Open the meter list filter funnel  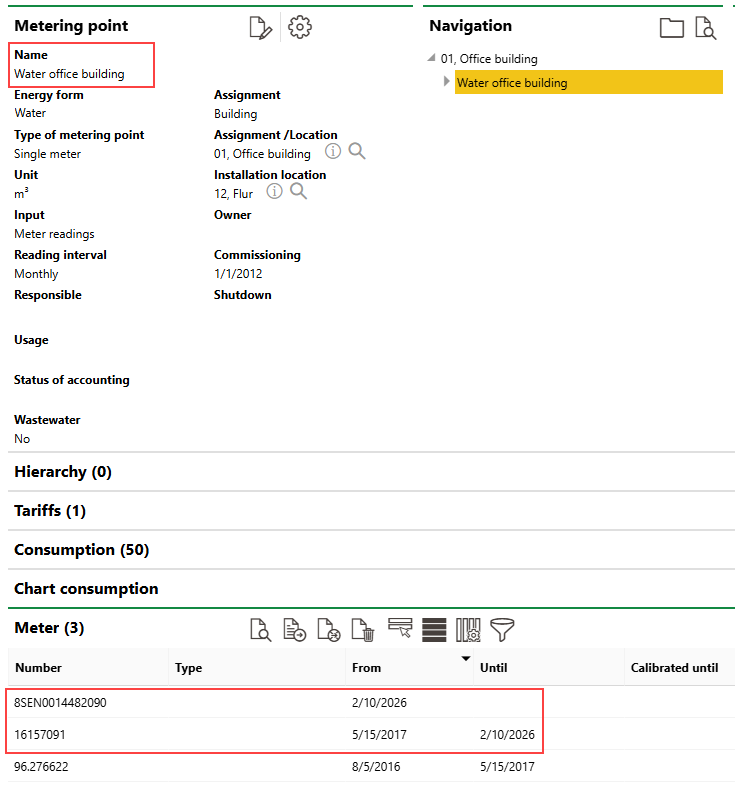(502, 630)
